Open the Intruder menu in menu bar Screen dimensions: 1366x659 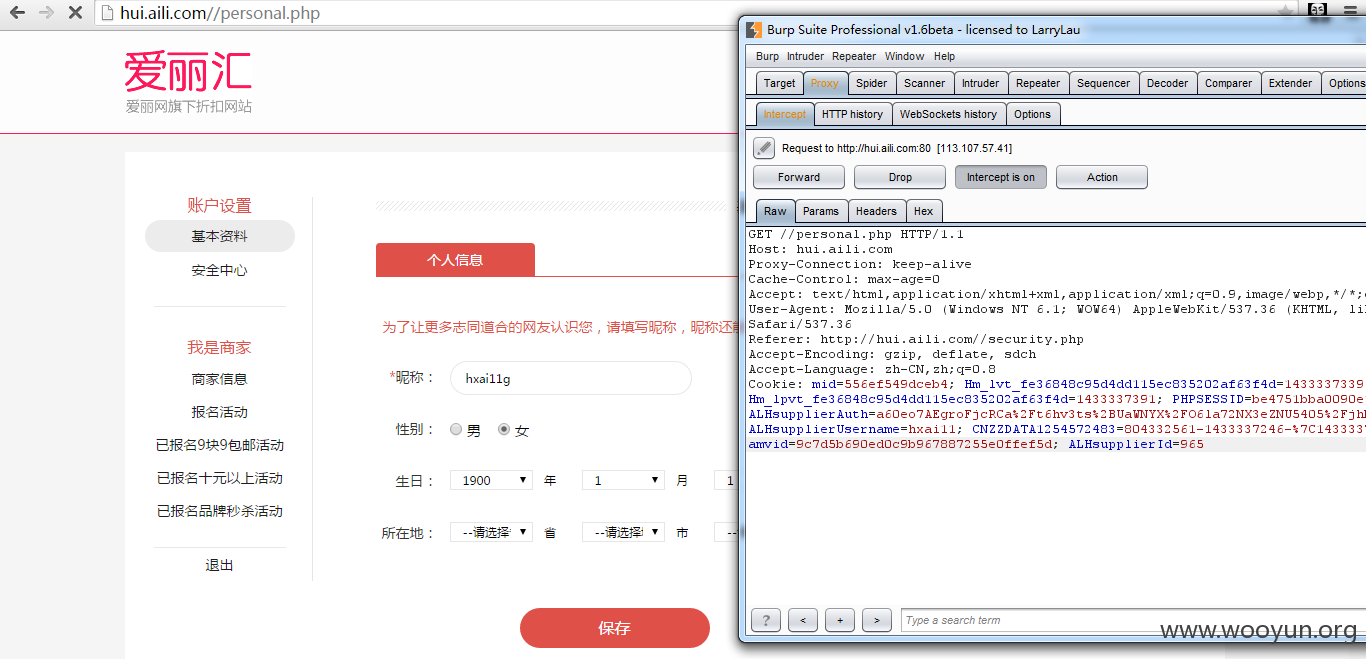tap(805, 56)
